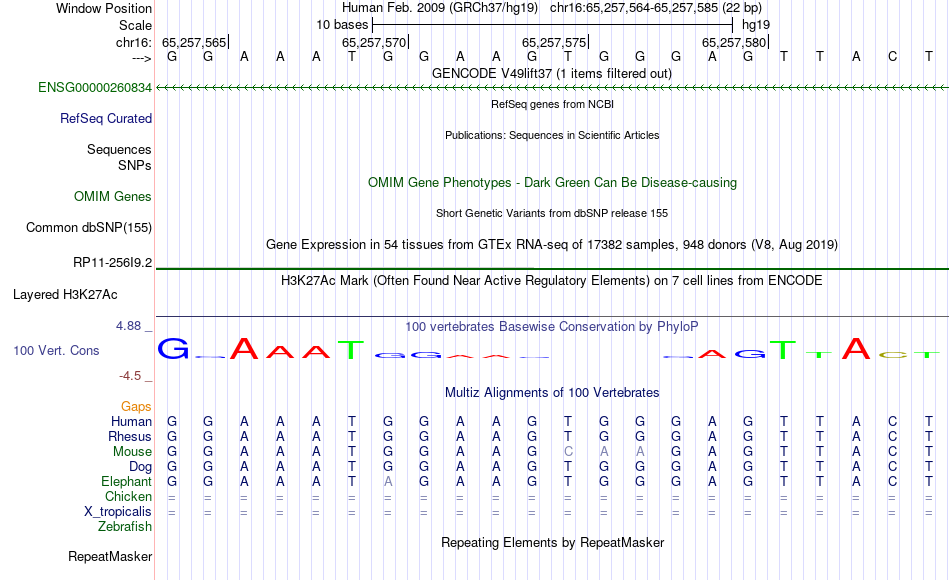Open the OMIM Genes track label
The image size is (950, 580).
click(113, 196)
